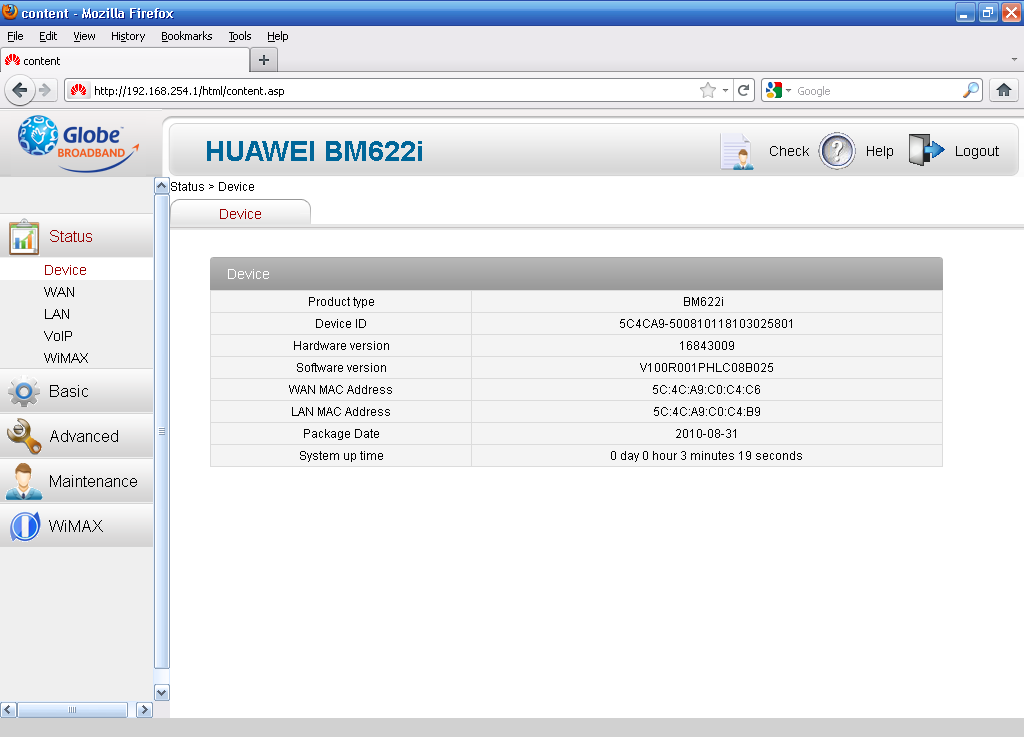Open the Basic menu section

tap(76, 391)
